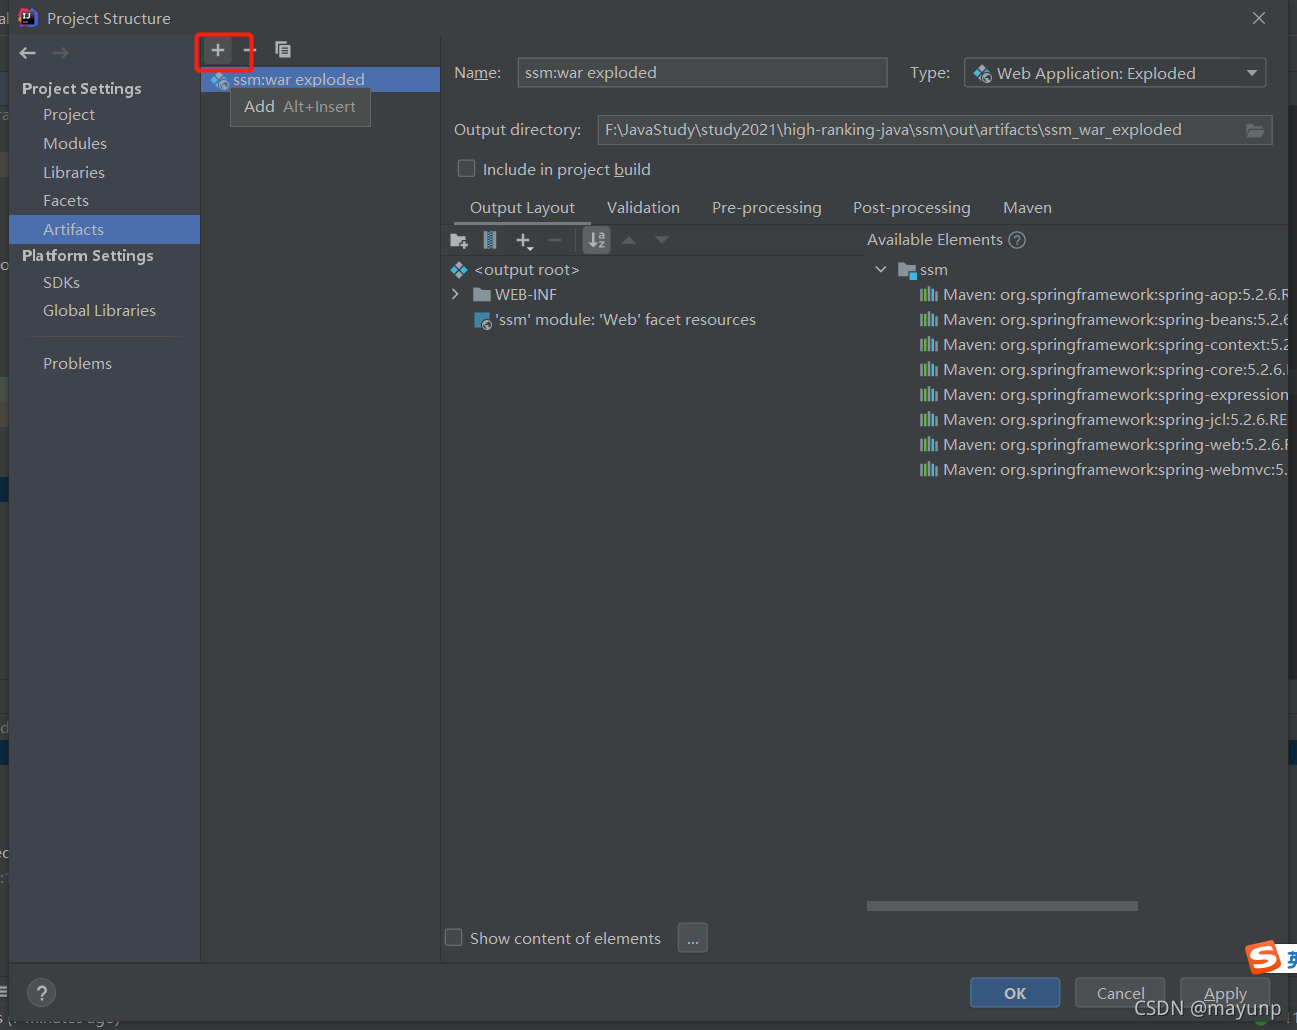Click the Apply button
Screen dimensions: 1297x1030
coord(1225,993)
